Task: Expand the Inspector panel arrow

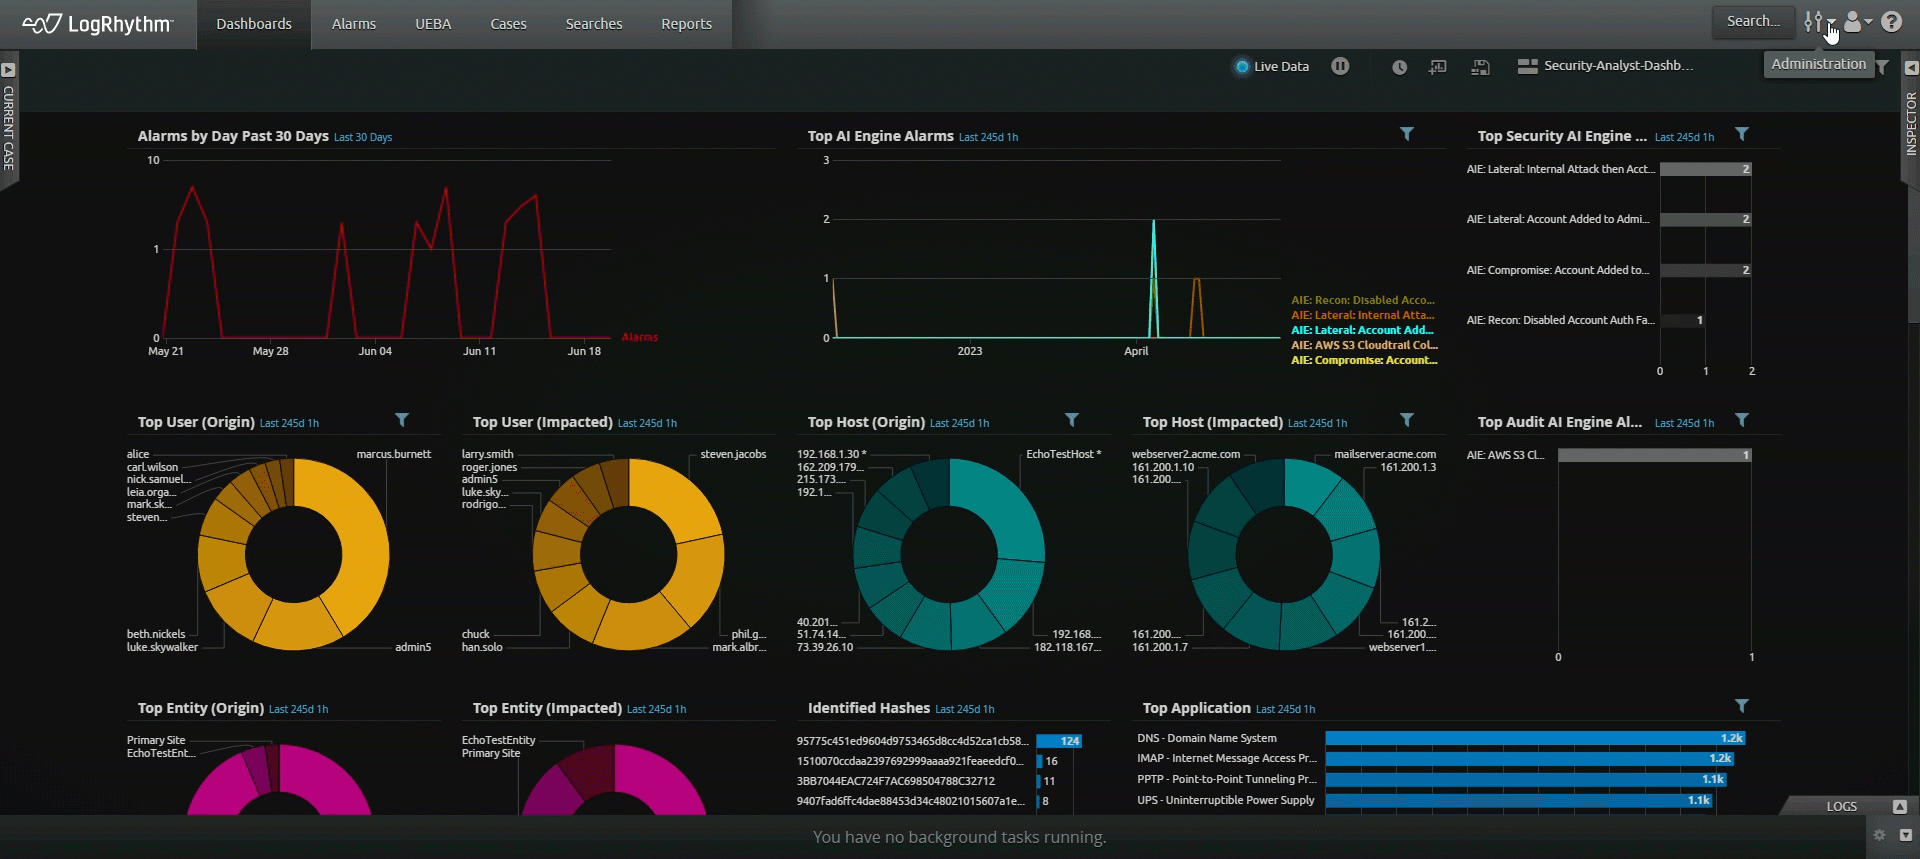Action: click(1911, 68)
